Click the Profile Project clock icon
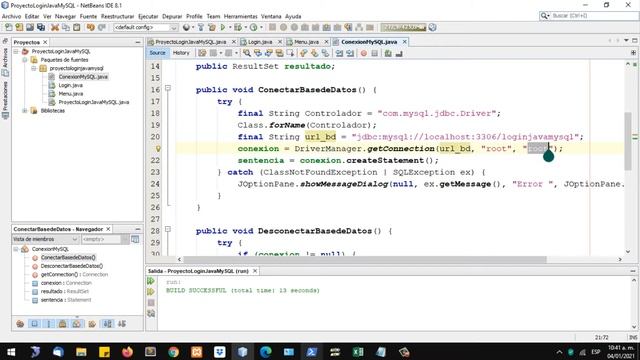This screenshot has width=640, height=360. click(253, 27)
